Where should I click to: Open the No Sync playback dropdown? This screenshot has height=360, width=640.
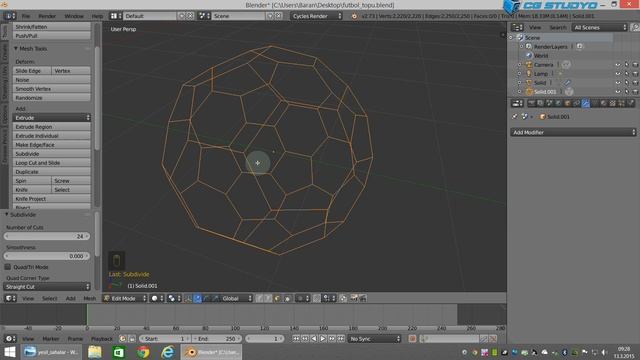374,339
